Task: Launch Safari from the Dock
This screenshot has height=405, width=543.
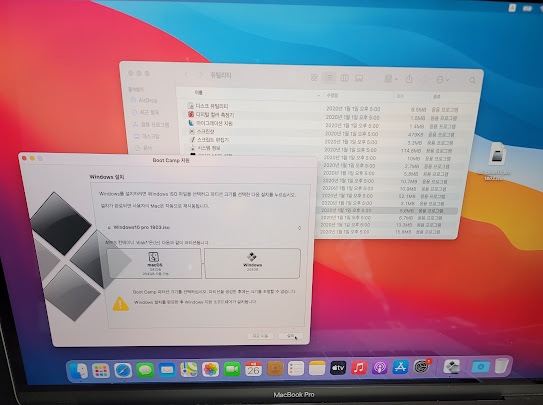Action: tap(123, 370)
